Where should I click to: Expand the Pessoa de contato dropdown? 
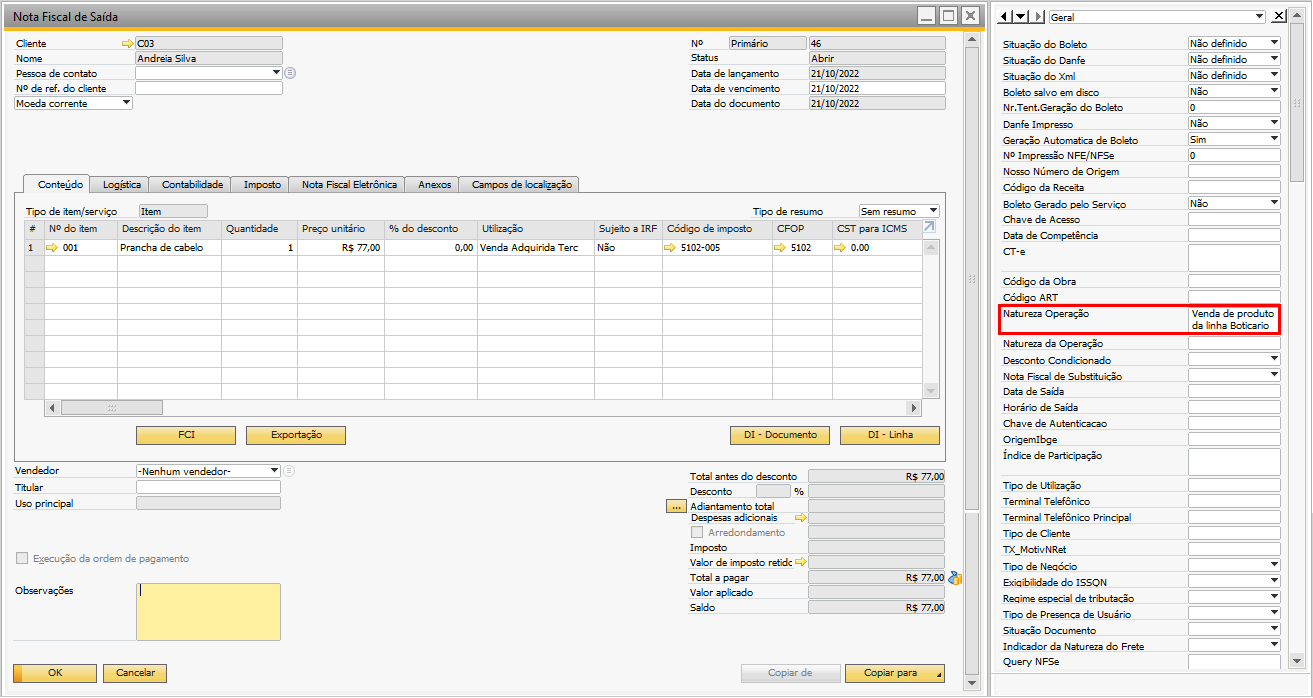pyautogui.click(x=276, y=73)
